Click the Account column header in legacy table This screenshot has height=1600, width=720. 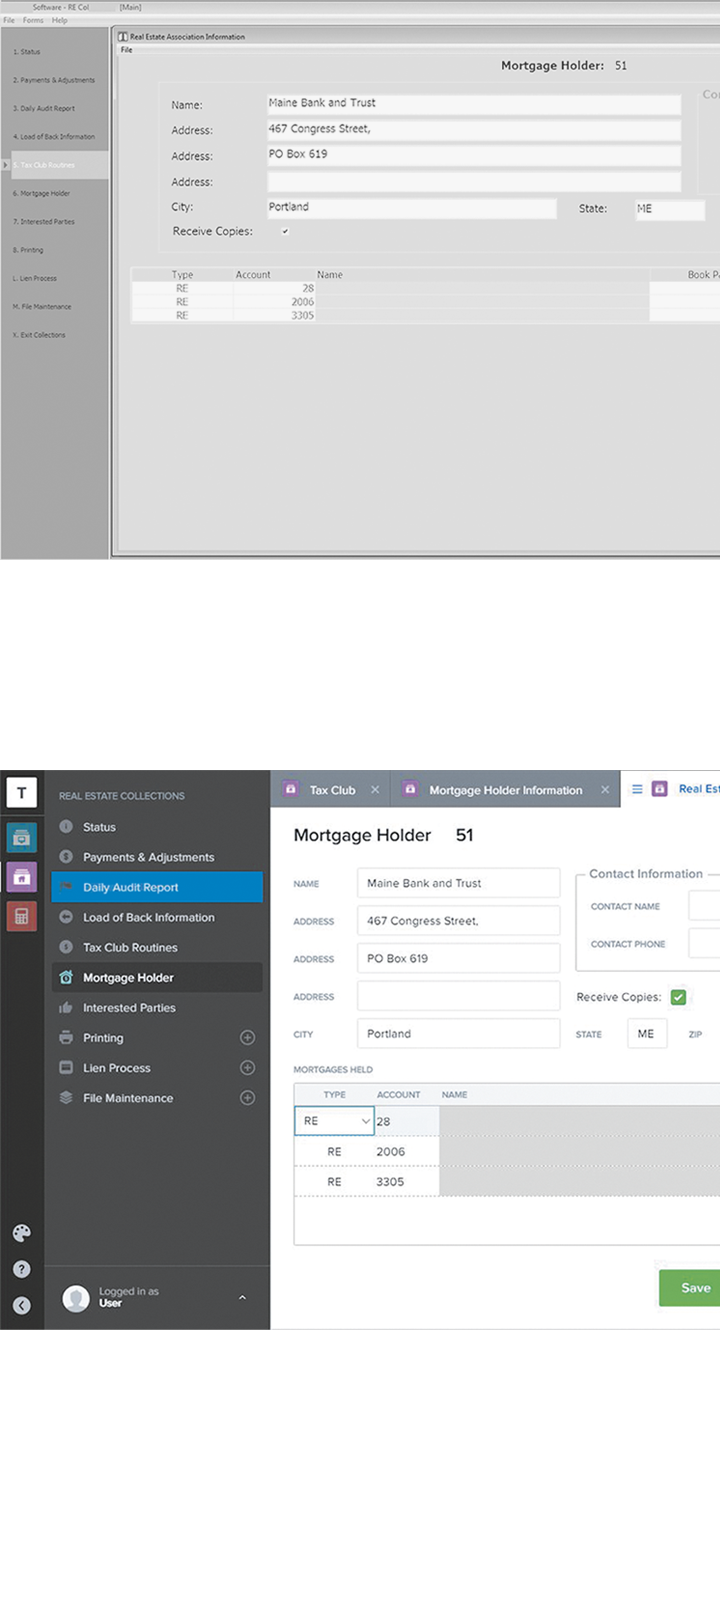[253, 275]
